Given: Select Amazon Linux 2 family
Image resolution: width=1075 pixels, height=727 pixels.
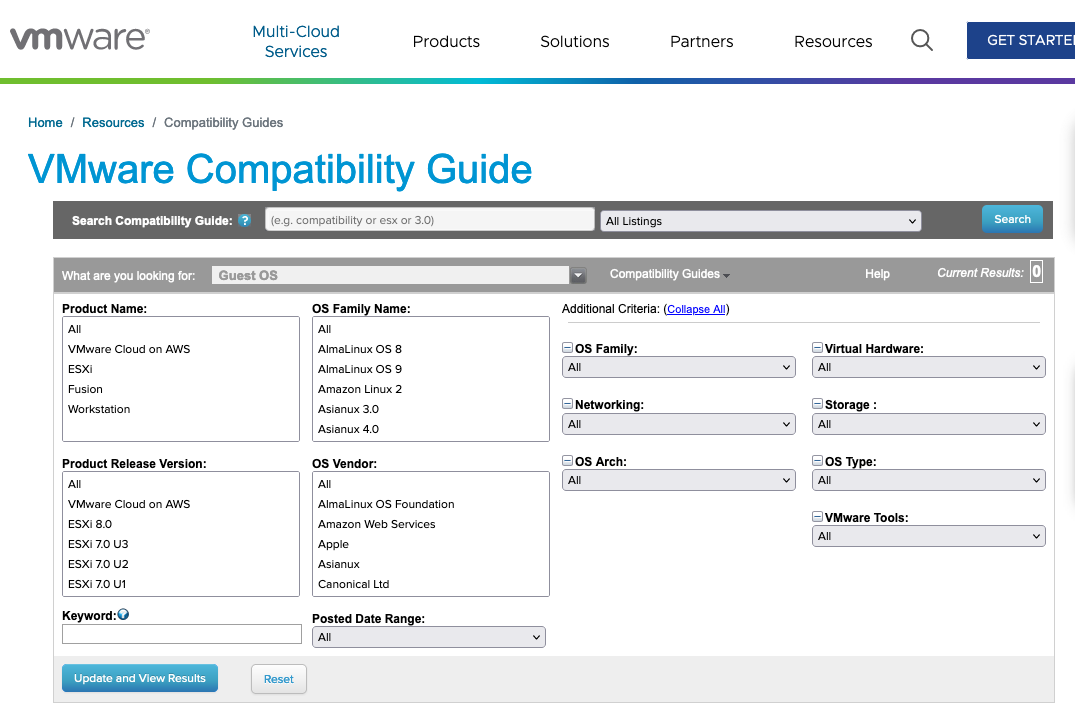Looking at the screenshot, I should coord(431,389).
